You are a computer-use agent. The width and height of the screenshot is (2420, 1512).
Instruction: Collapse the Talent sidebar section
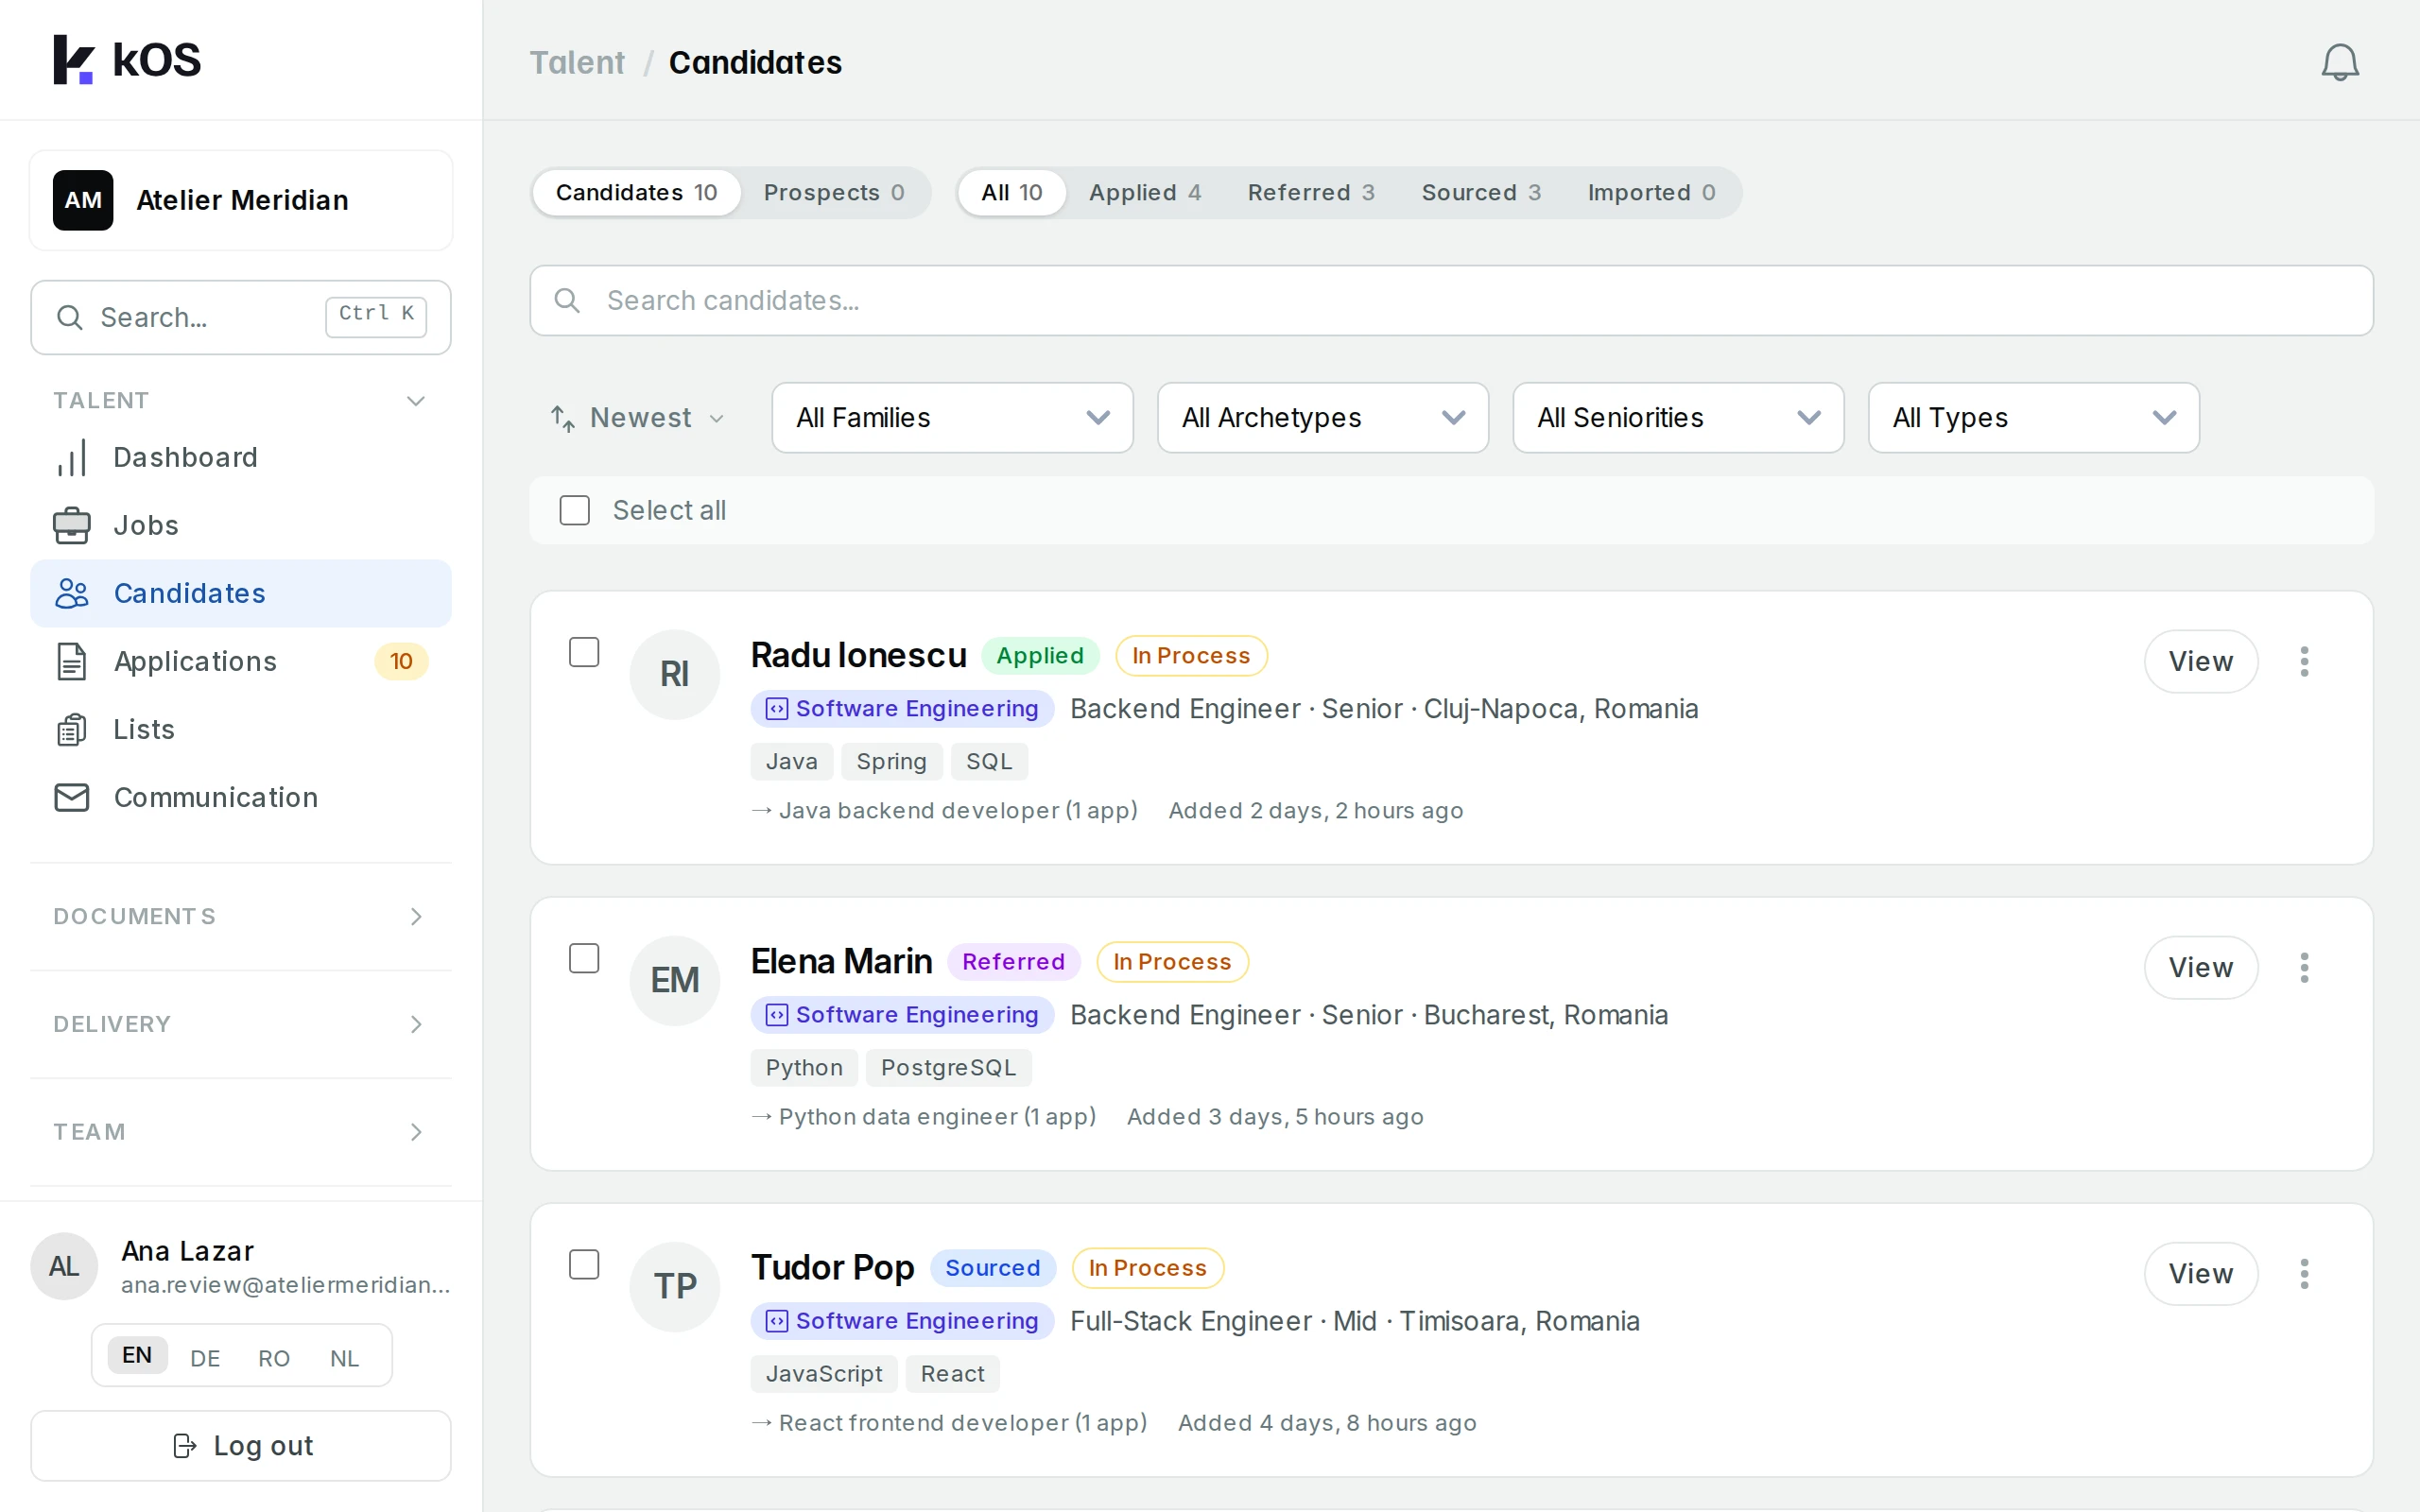241,400
